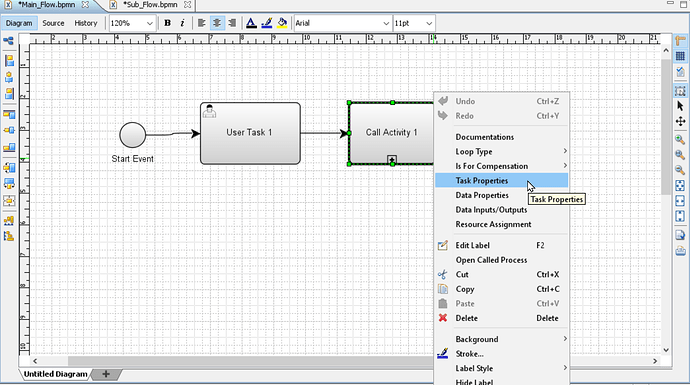Open the Source view tab
690x385 pixels.
tap(53, 23)
